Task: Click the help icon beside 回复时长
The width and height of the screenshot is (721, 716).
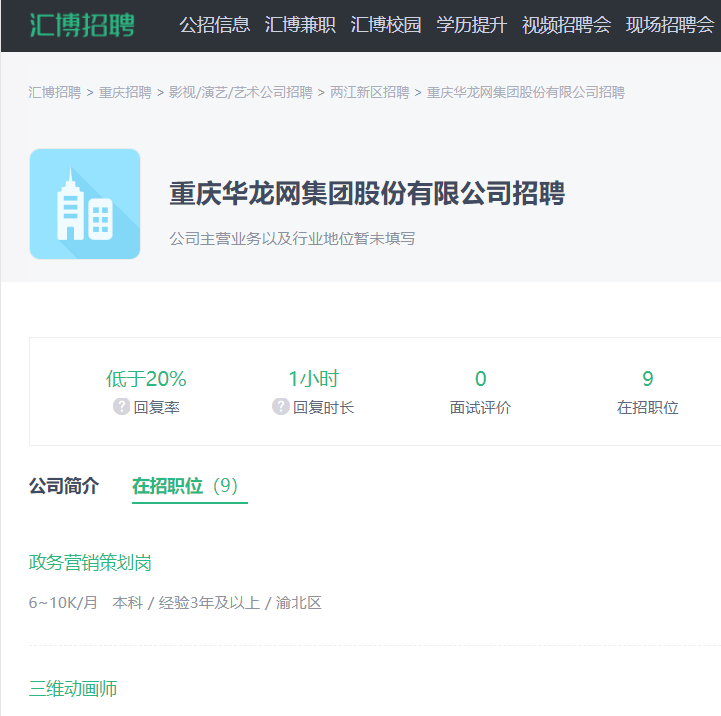Action: [x=280, y=407]
